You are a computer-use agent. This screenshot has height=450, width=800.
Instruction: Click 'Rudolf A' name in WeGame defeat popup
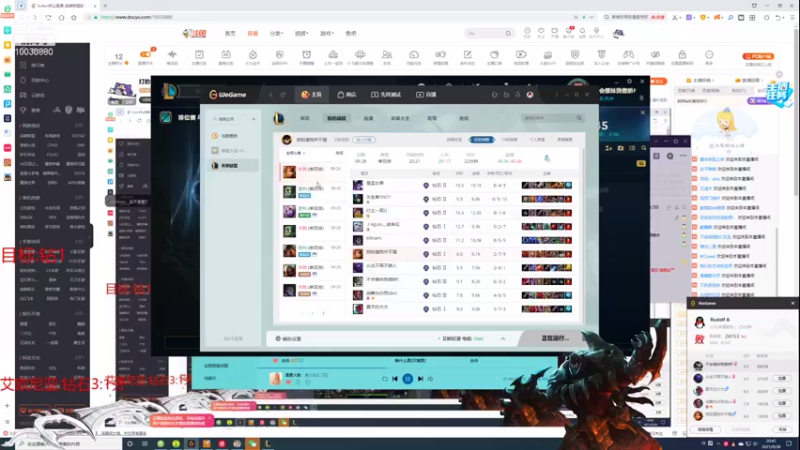(x=720, y=319)
